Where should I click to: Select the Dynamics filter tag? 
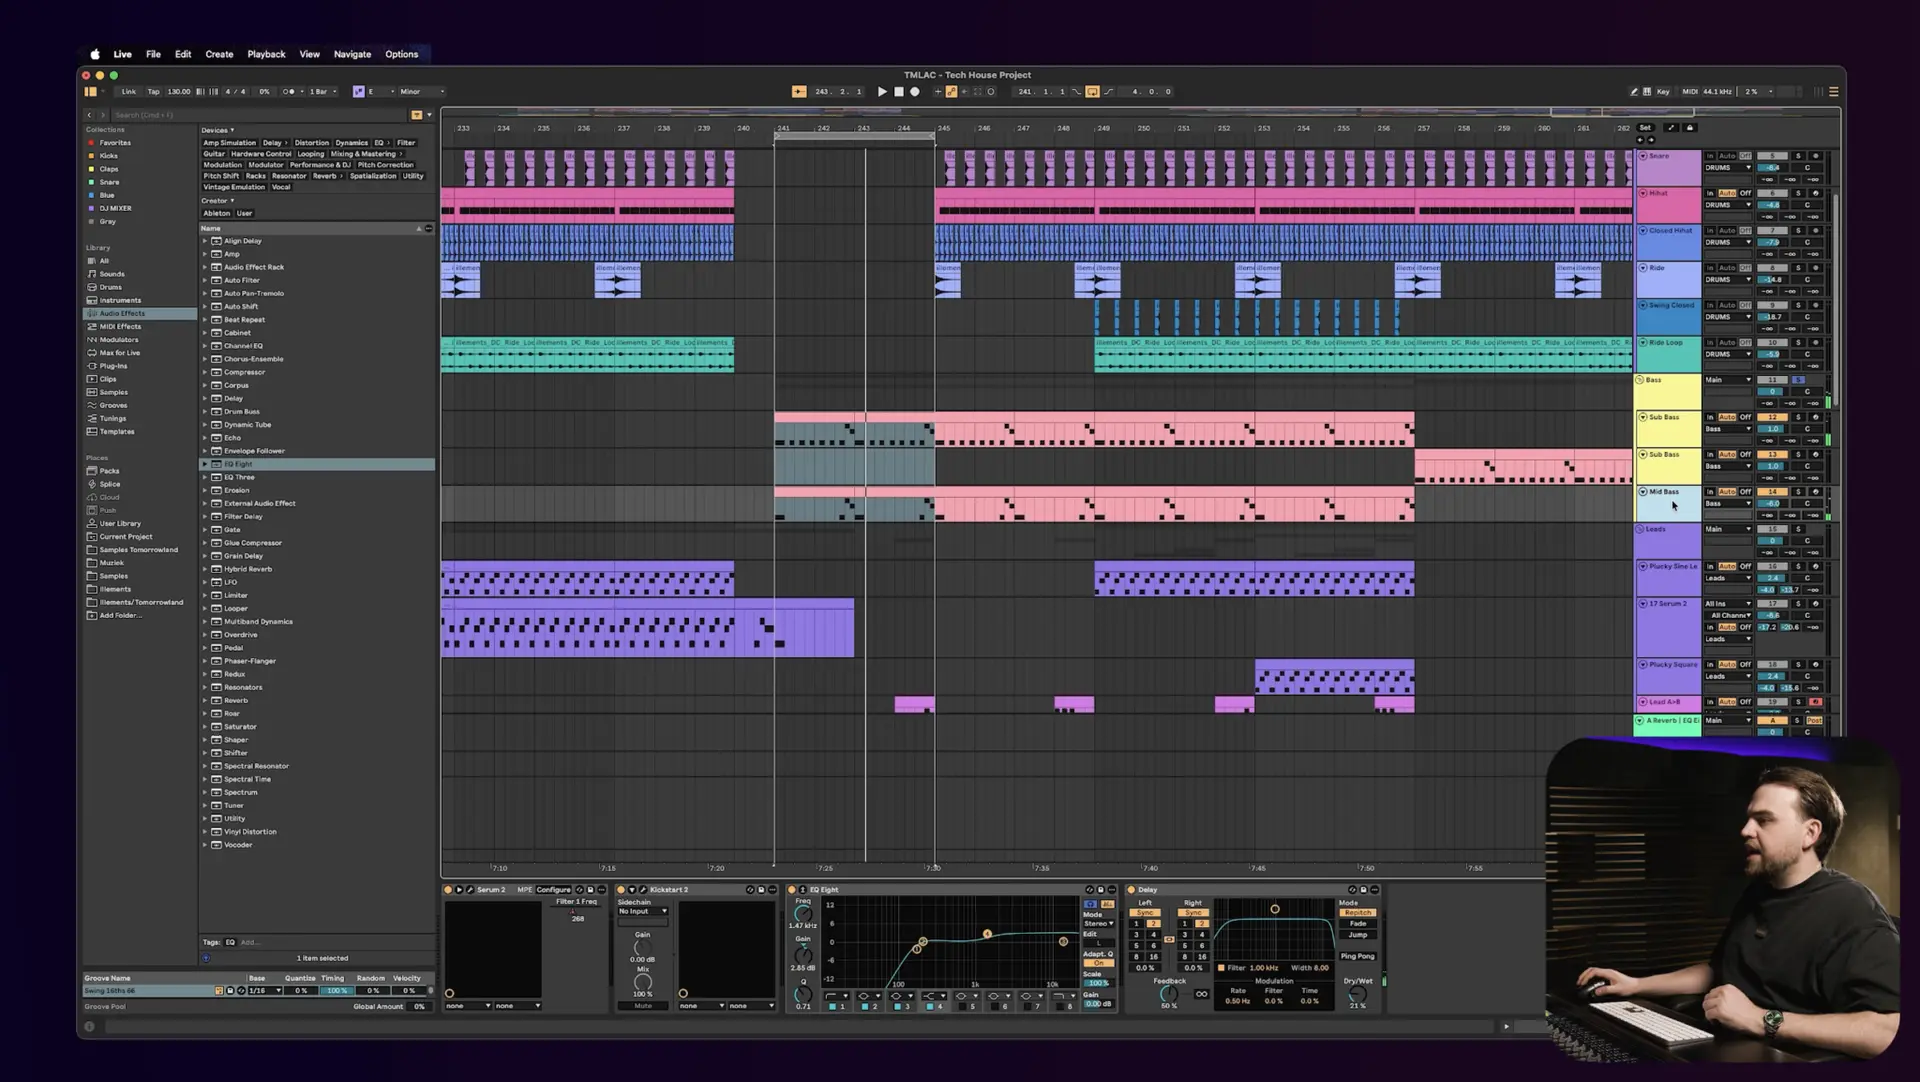(351, 143)
